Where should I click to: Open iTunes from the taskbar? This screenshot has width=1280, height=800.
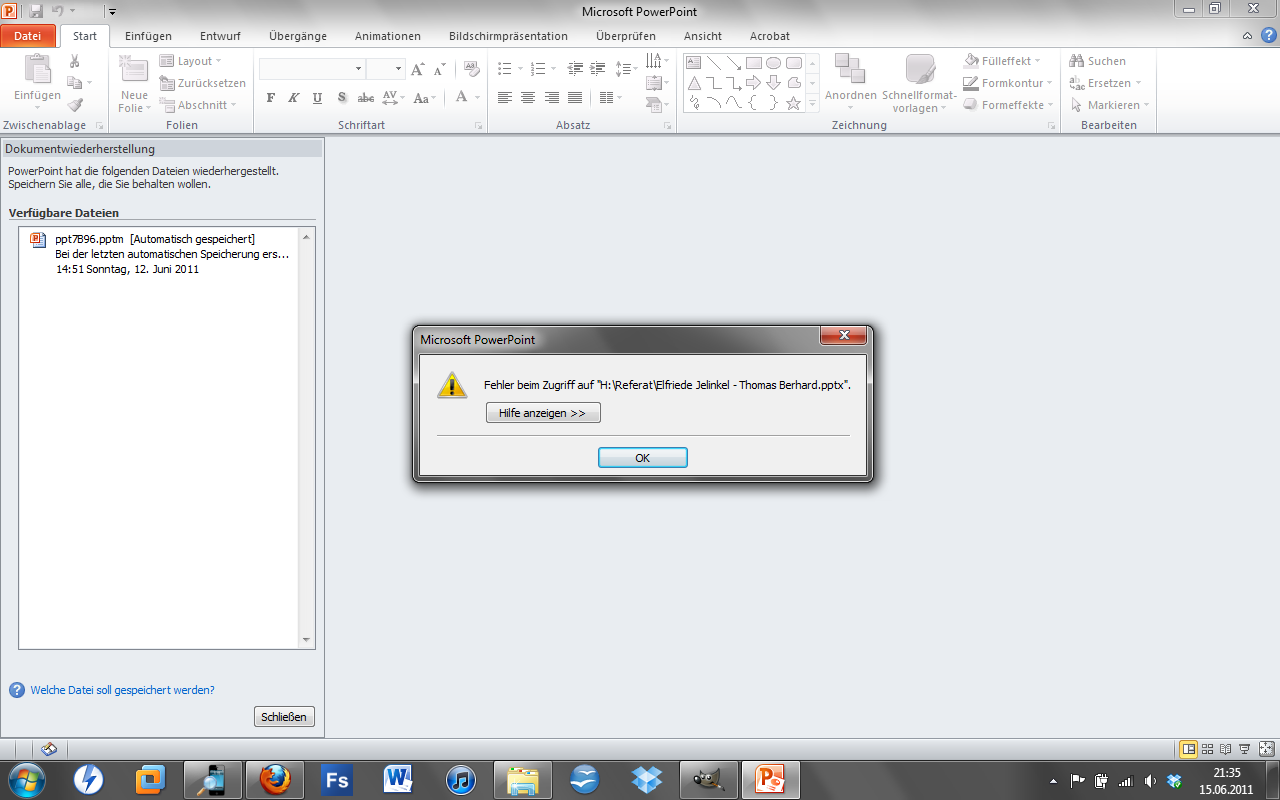[x=460, y=779]
